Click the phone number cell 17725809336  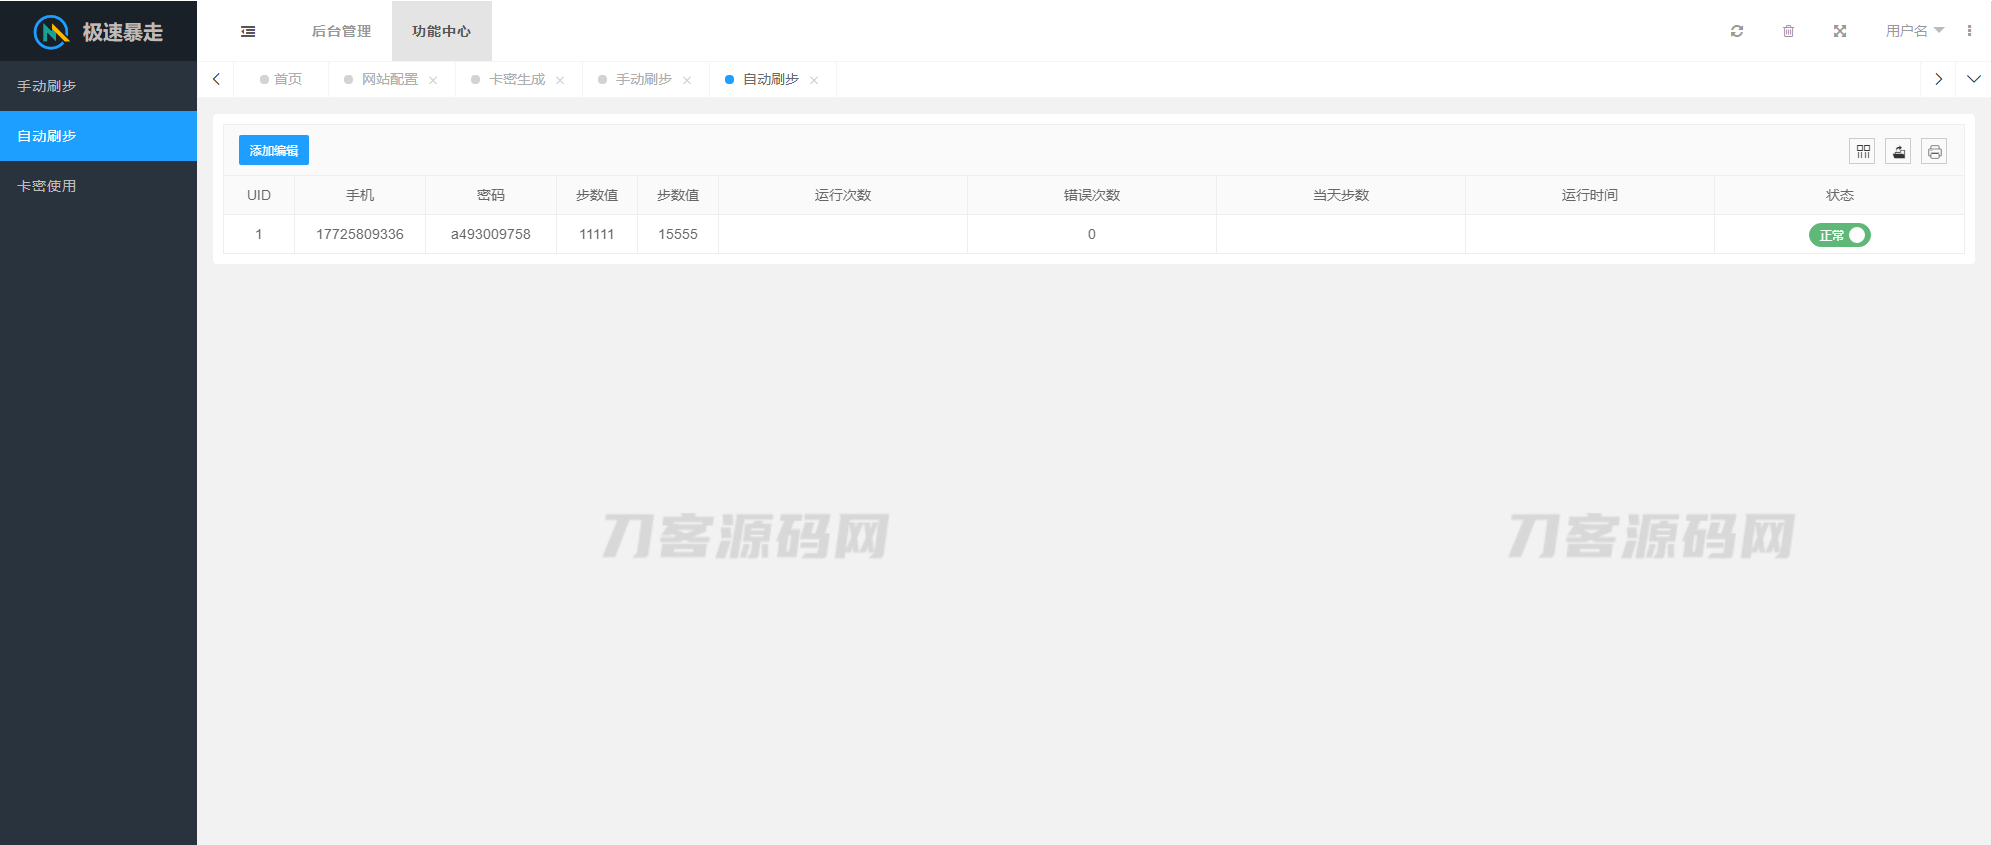tap(360, 234)
